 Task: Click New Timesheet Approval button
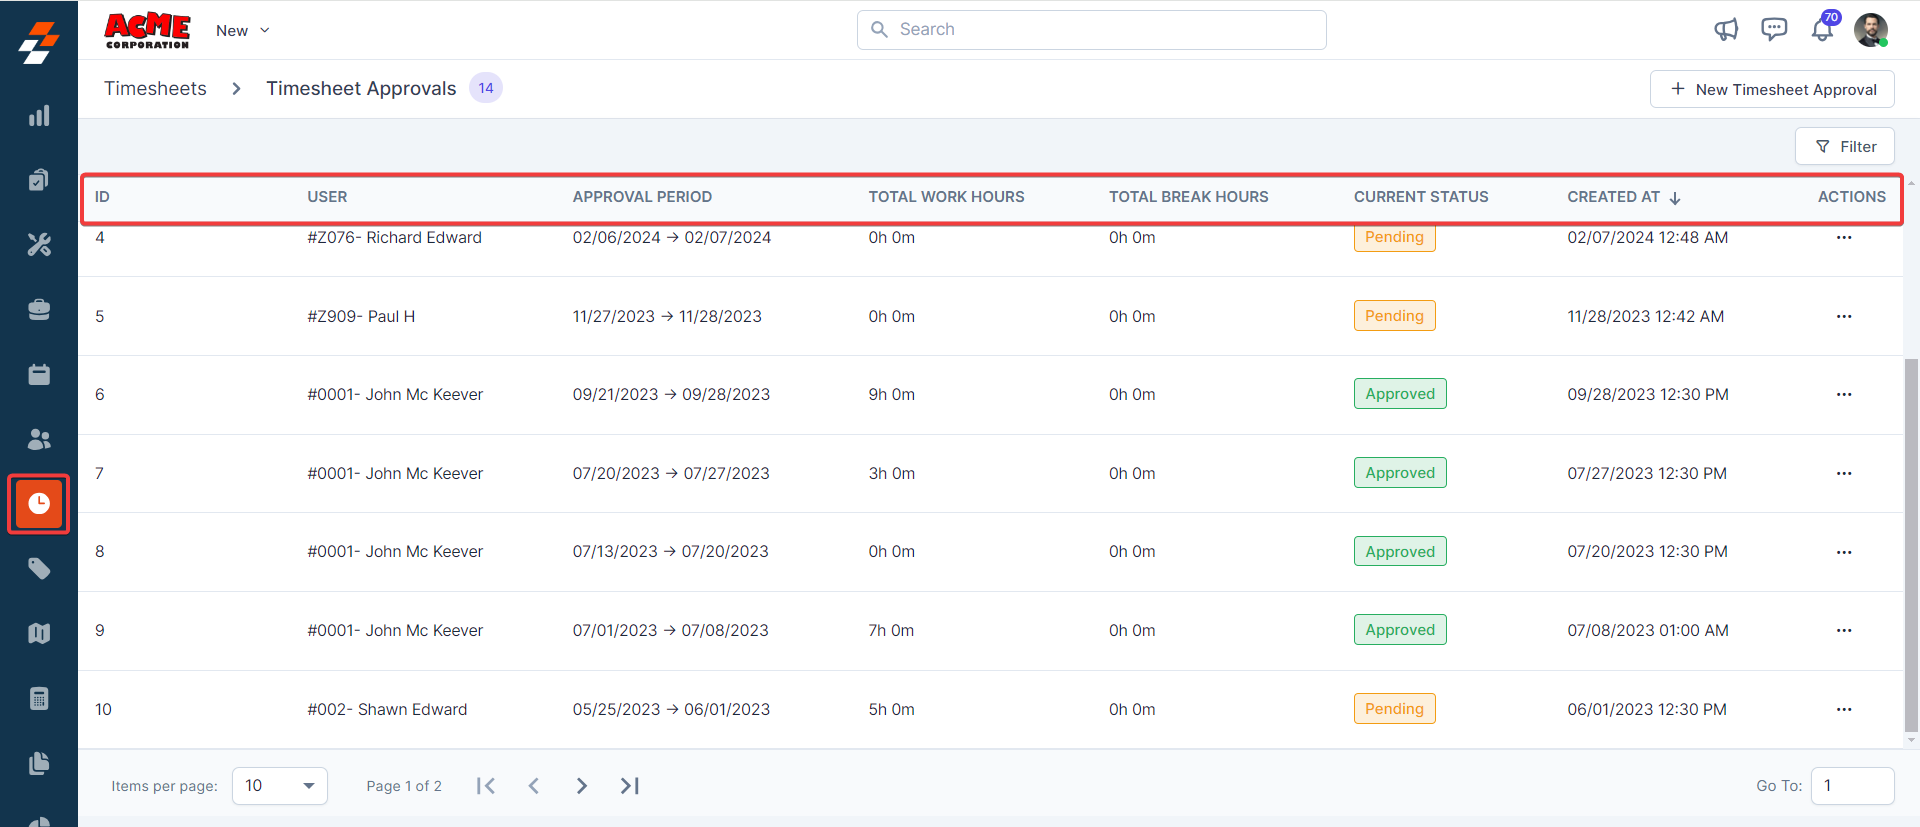1772,90
